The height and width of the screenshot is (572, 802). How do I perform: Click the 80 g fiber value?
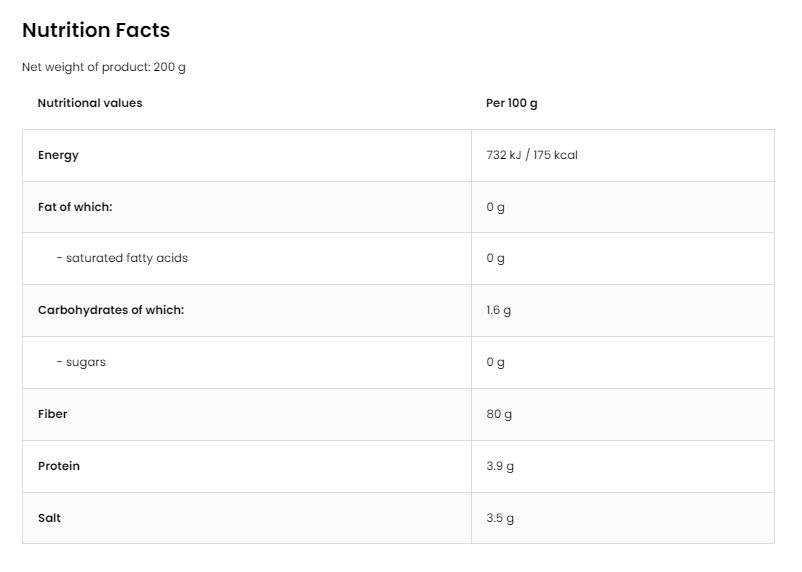(498, 414)
